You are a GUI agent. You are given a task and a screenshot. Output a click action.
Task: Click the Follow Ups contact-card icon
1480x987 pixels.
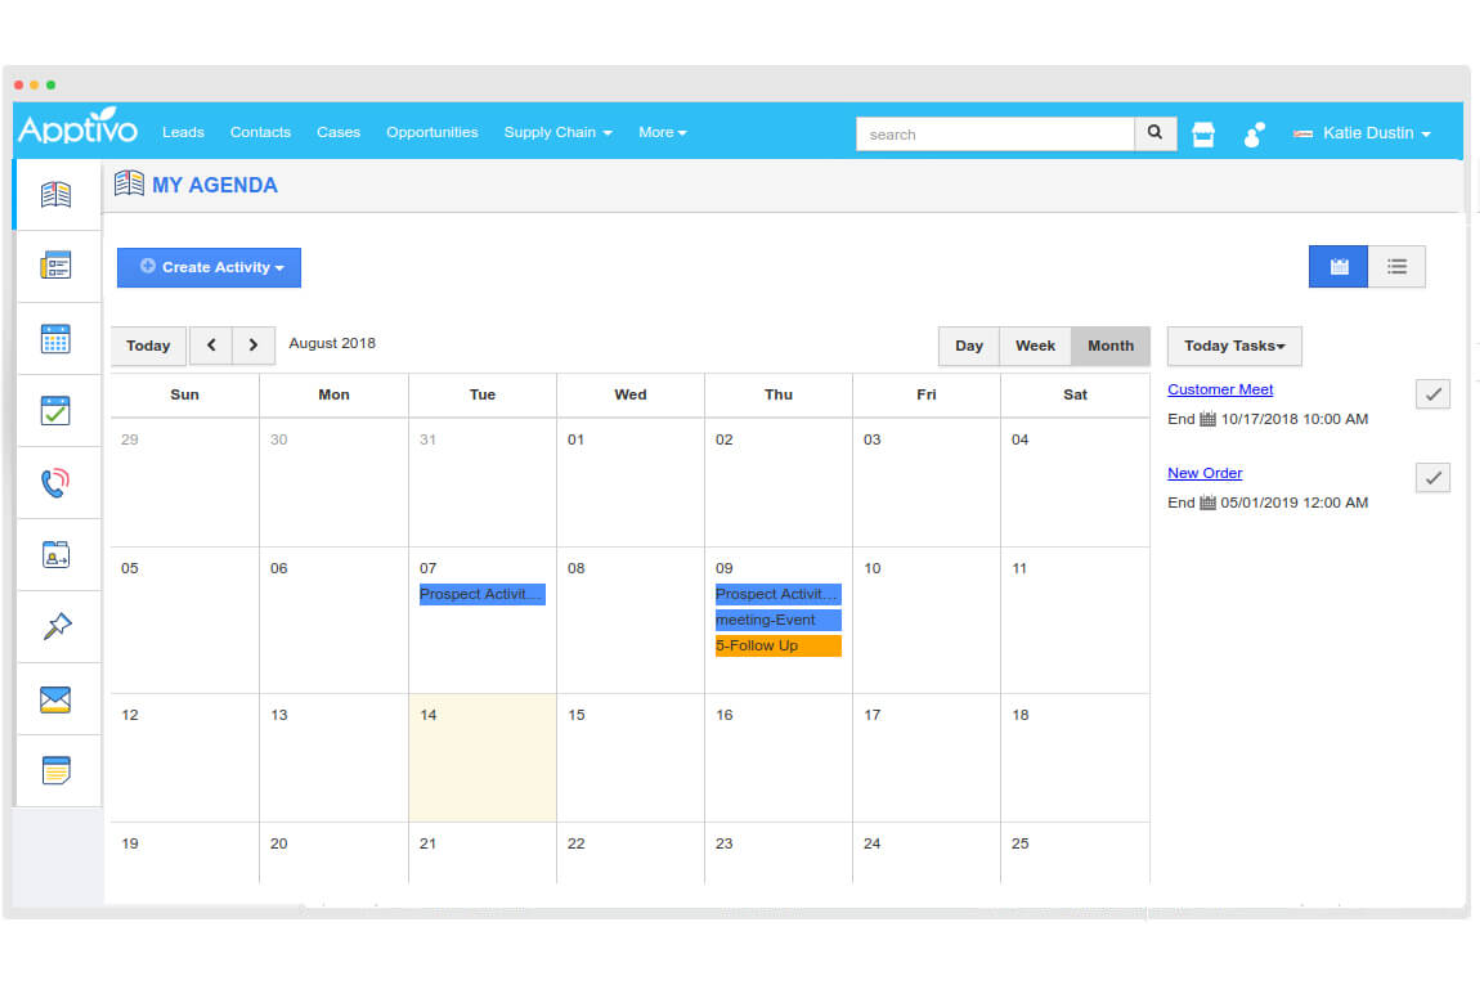click(x=55, y=555)
